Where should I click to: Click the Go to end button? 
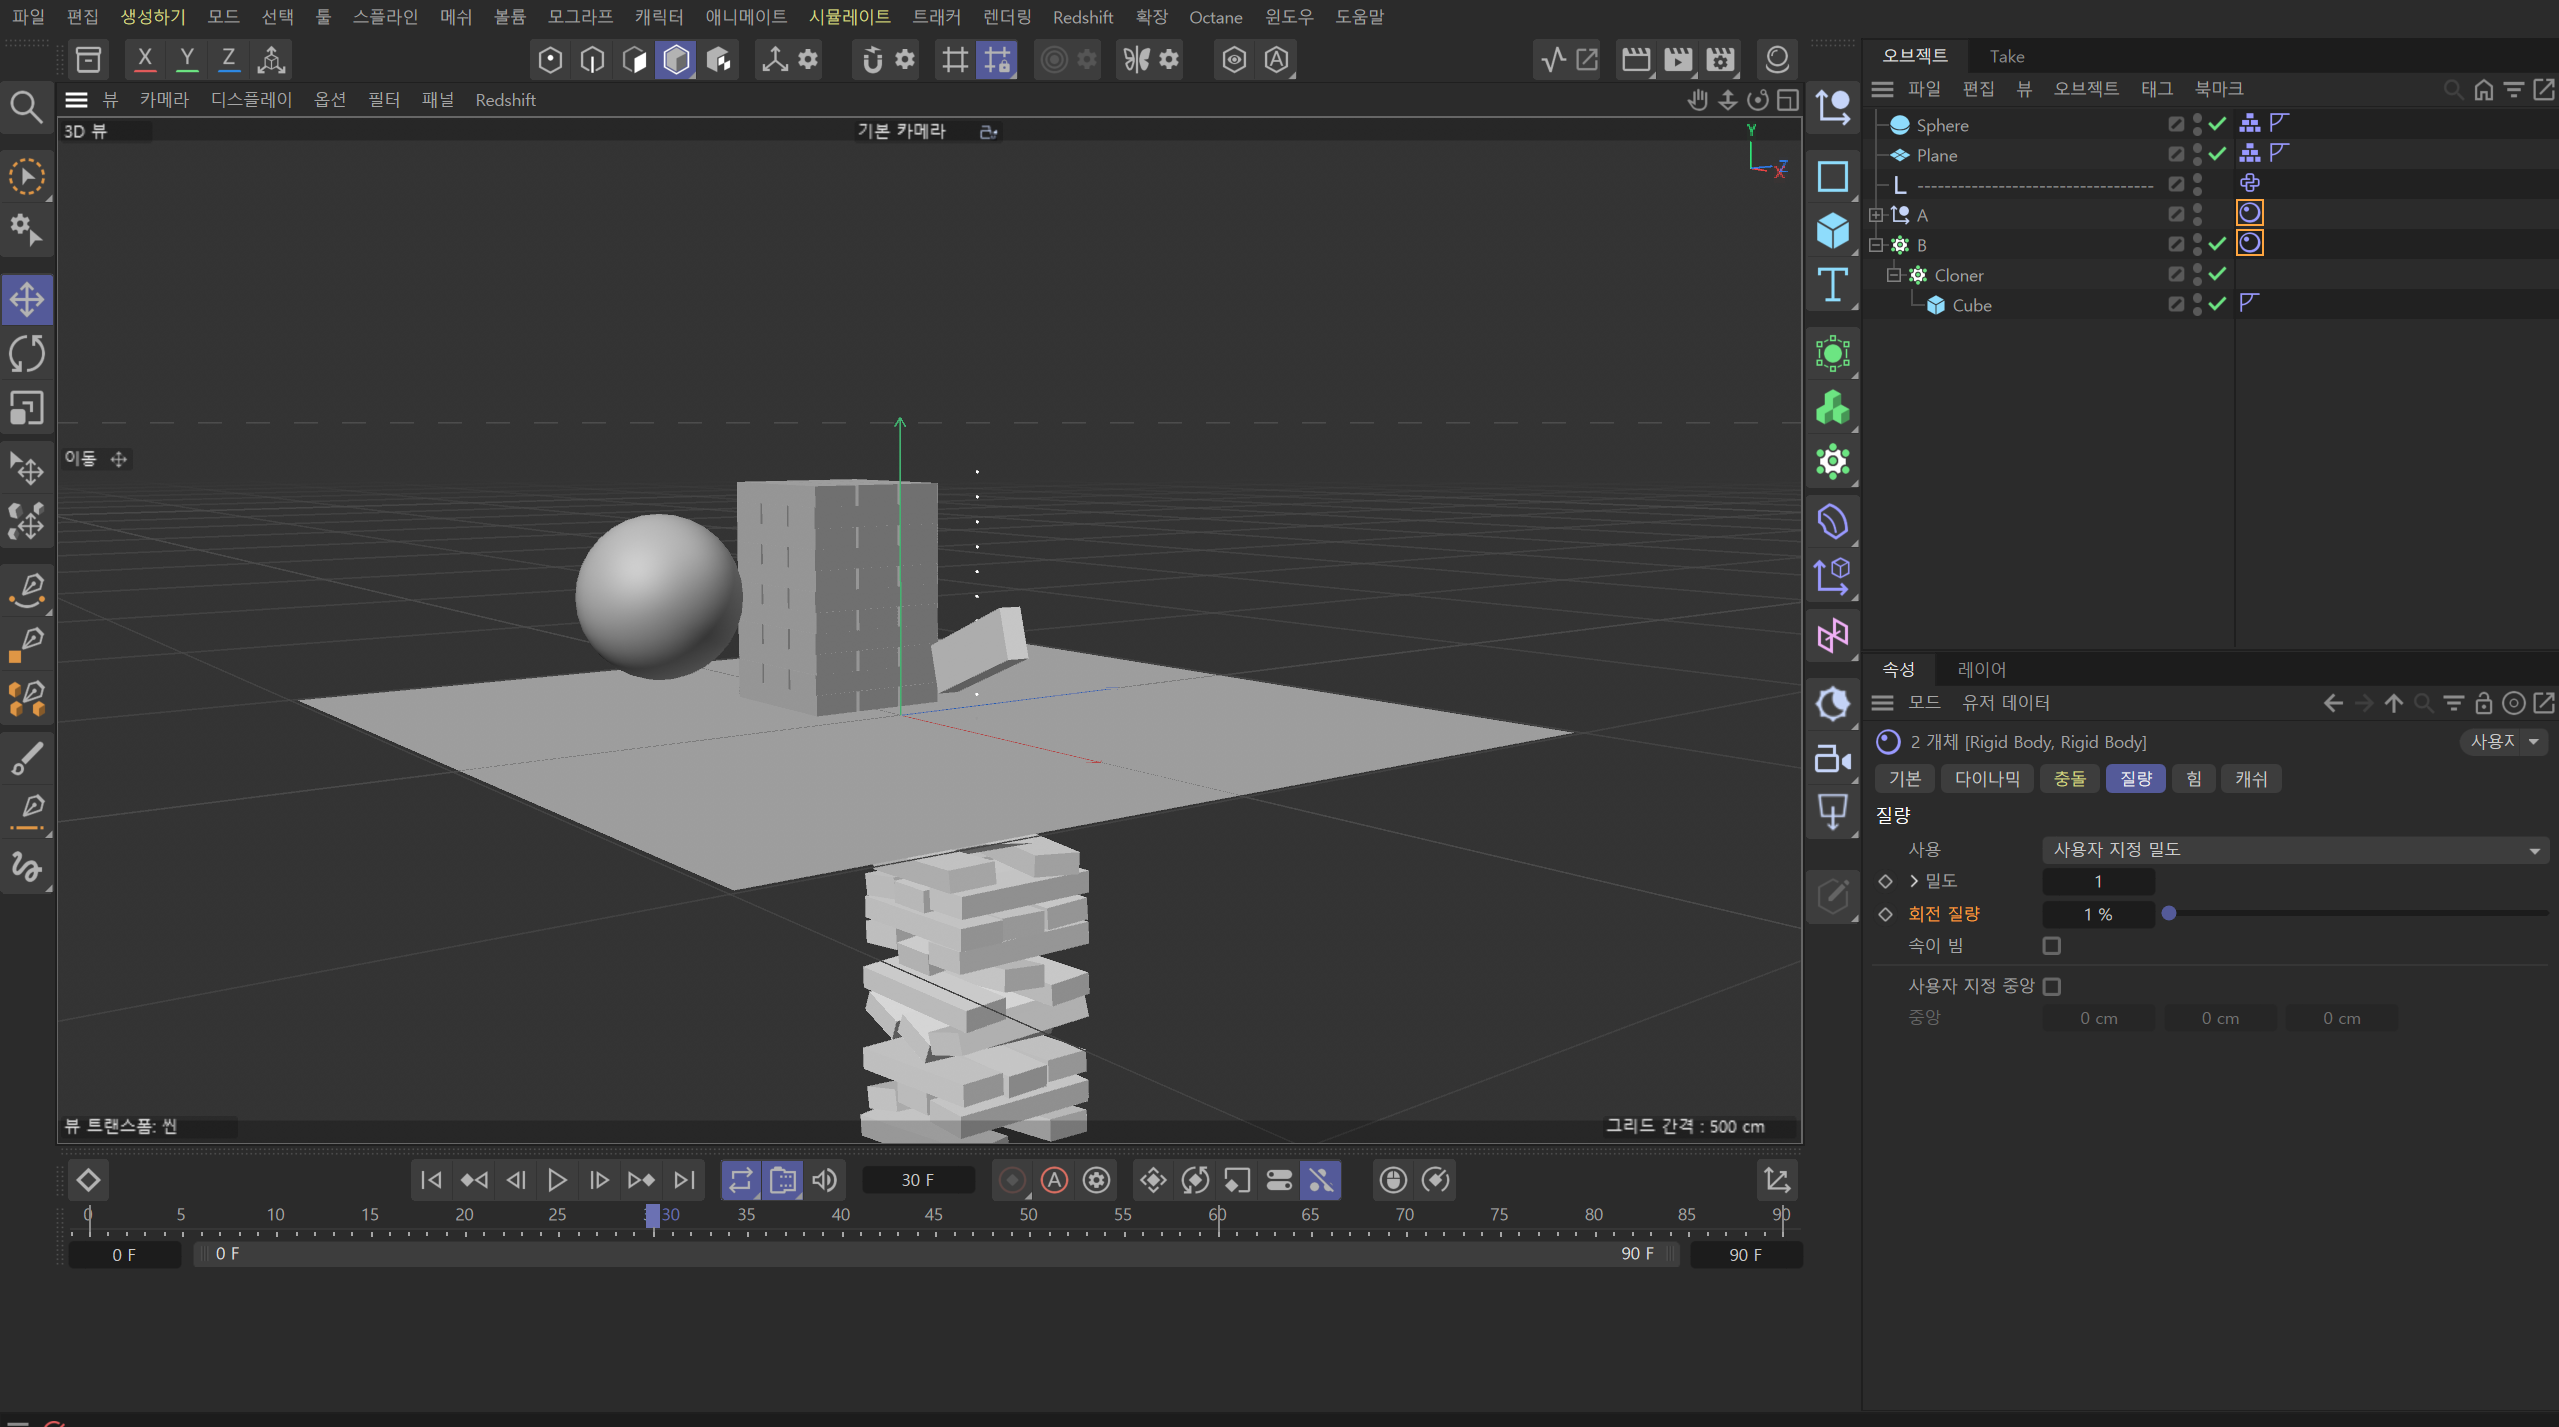684,1180
